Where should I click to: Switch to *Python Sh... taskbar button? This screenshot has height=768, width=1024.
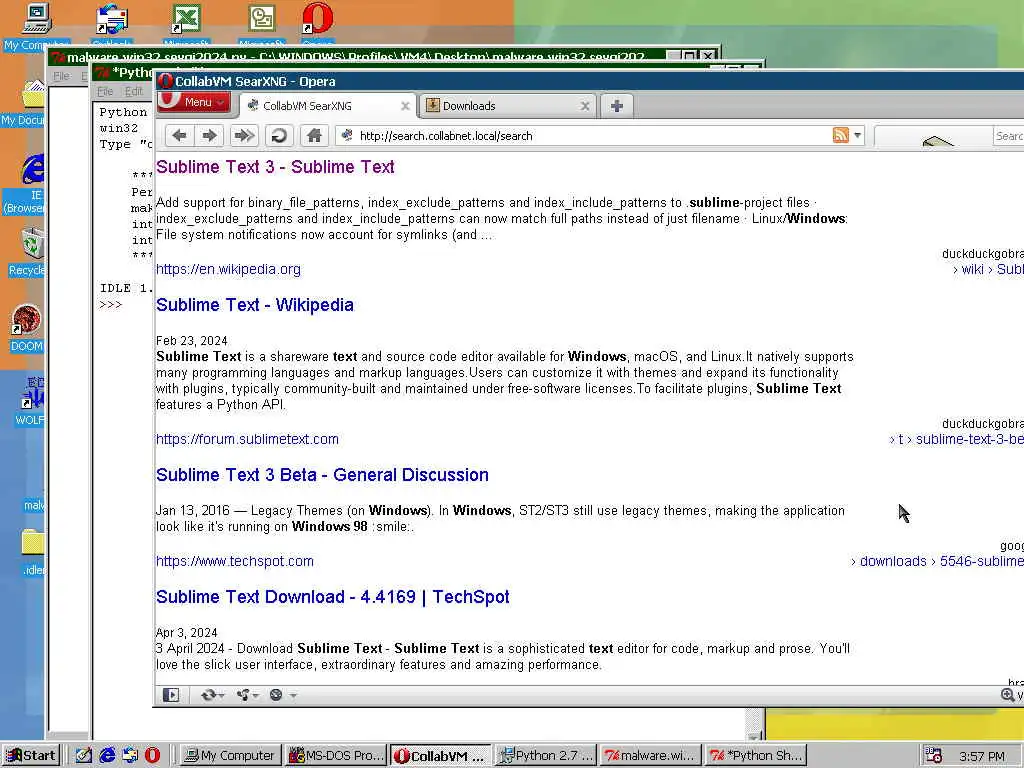pos(756,756)
